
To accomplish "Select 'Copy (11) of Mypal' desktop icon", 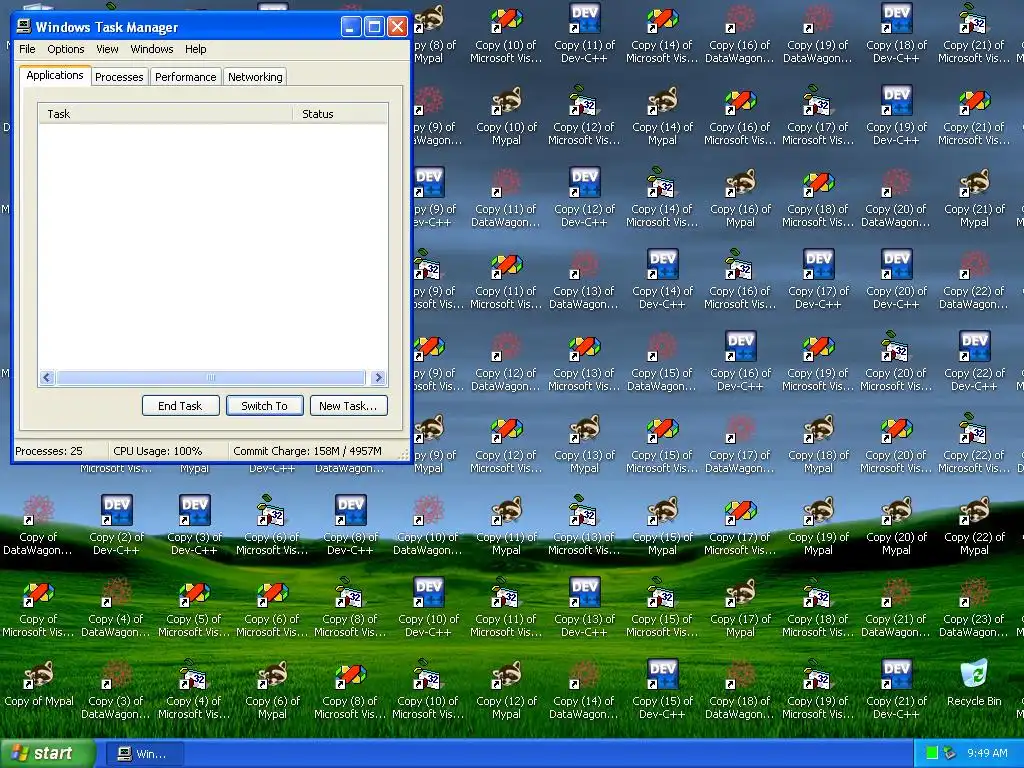I will 506,526.
